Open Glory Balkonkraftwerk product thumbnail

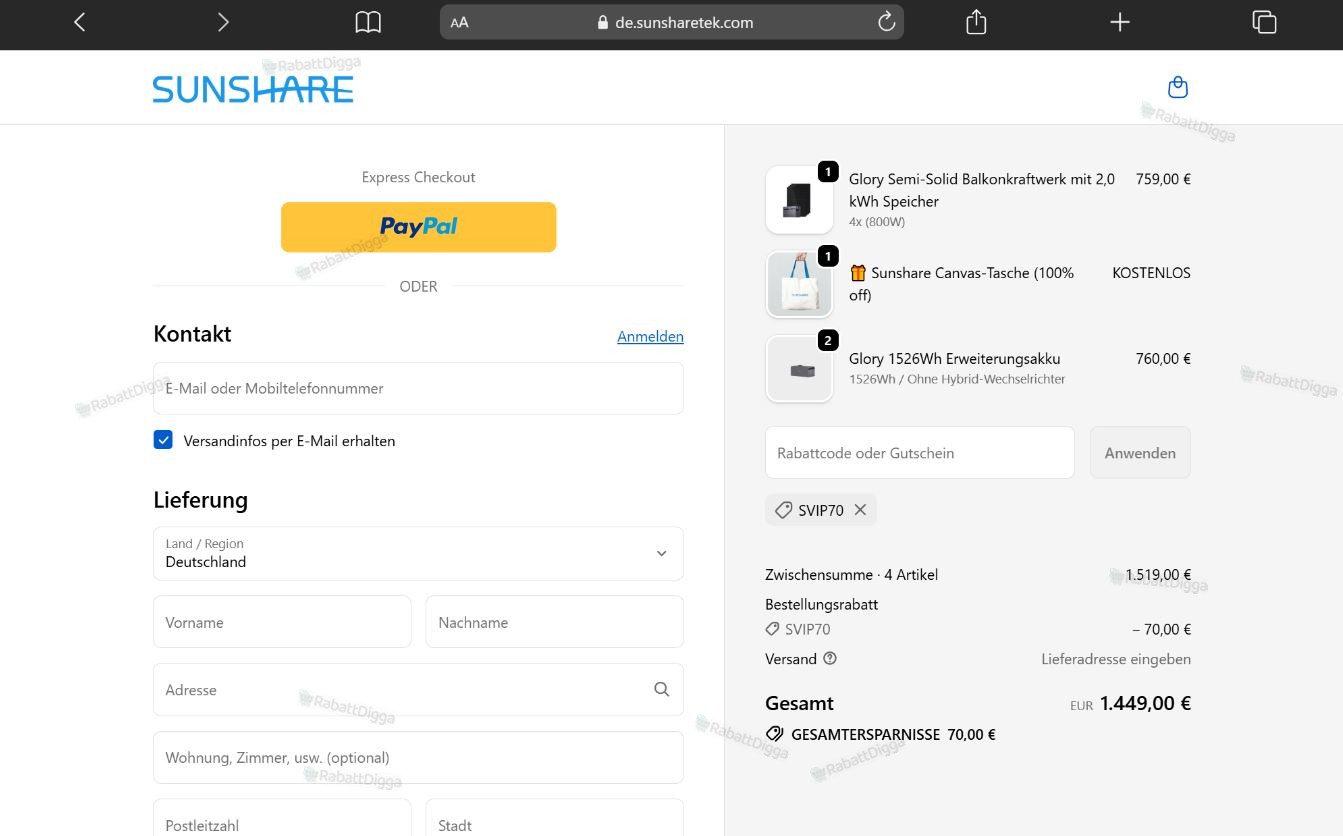coord(799,200)
